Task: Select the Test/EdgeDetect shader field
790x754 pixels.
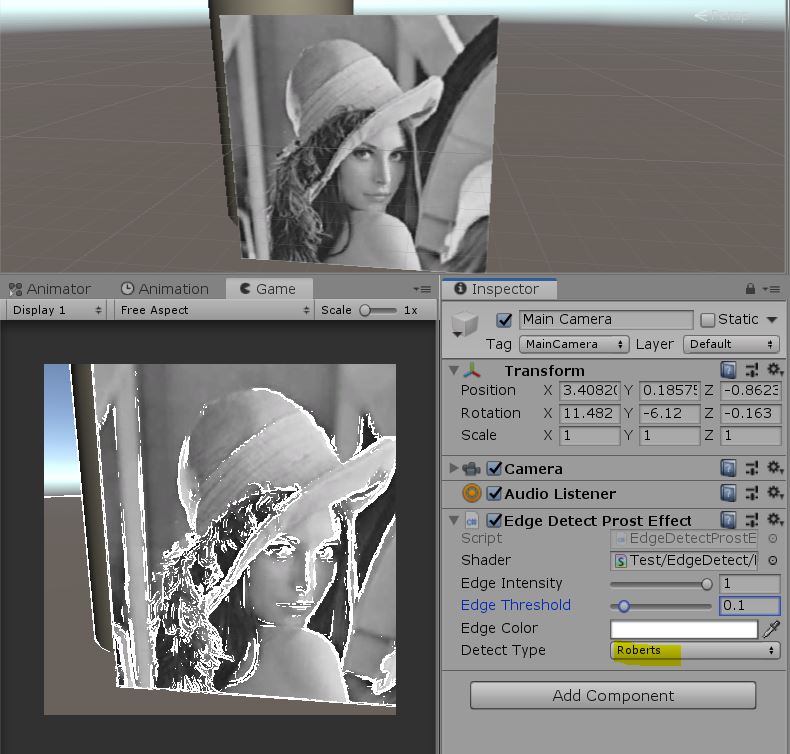Action: [684, 560]
